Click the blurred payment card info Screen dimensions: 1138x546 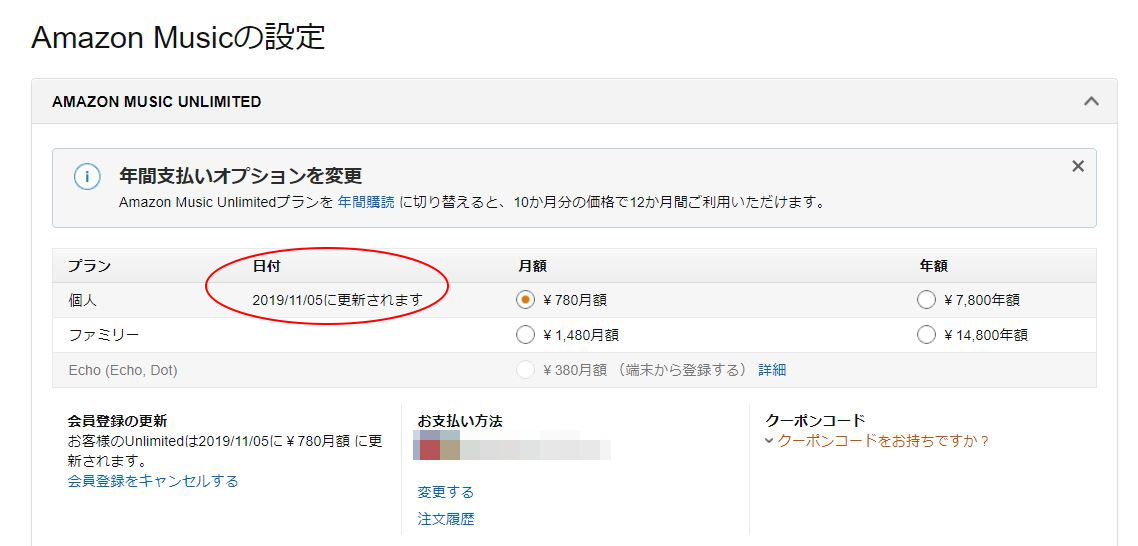click(x=512, y=445)
